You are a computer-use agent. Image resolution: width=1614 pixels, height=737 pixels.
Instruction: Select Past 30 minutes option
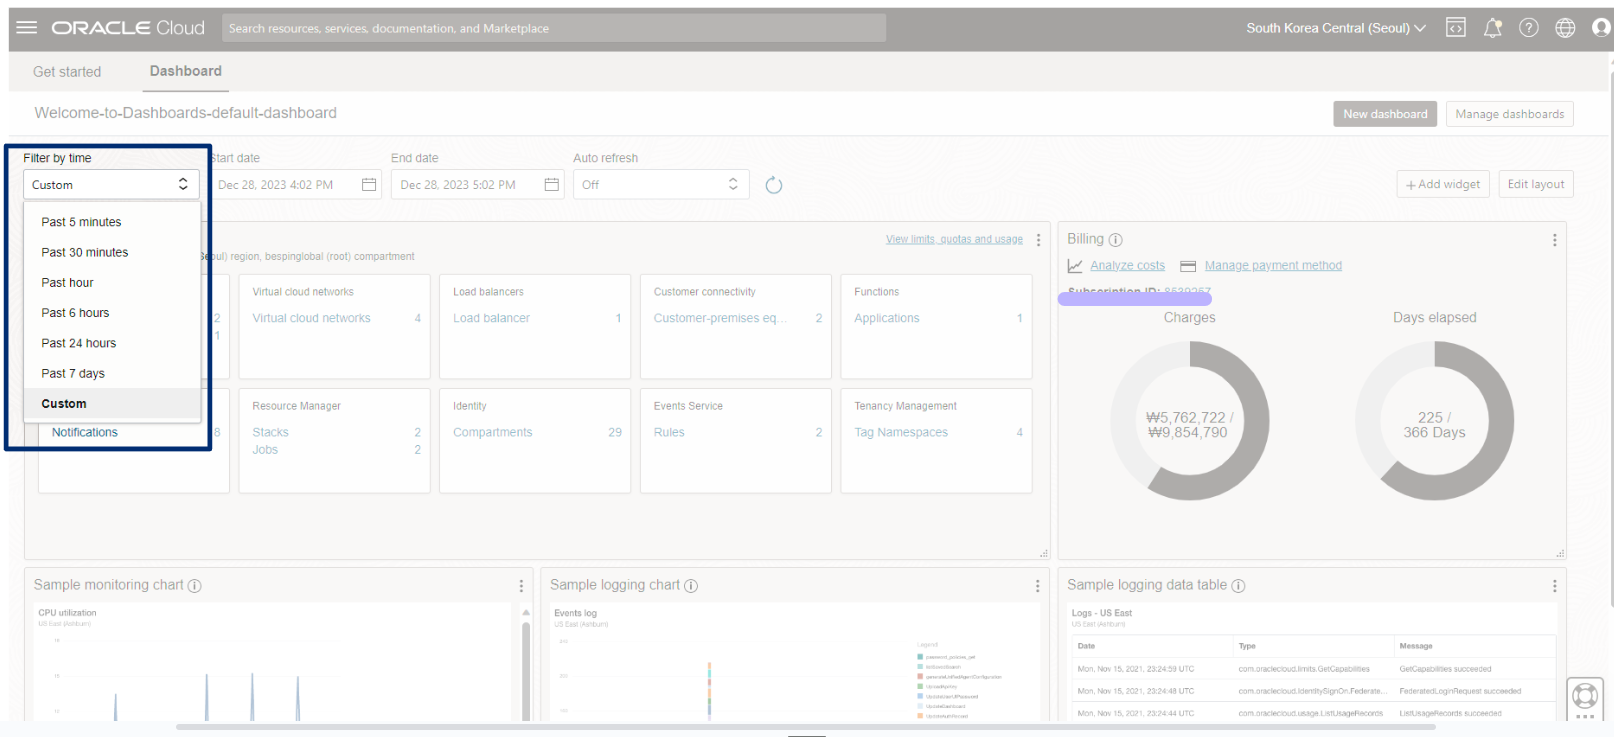click(112, 252)
